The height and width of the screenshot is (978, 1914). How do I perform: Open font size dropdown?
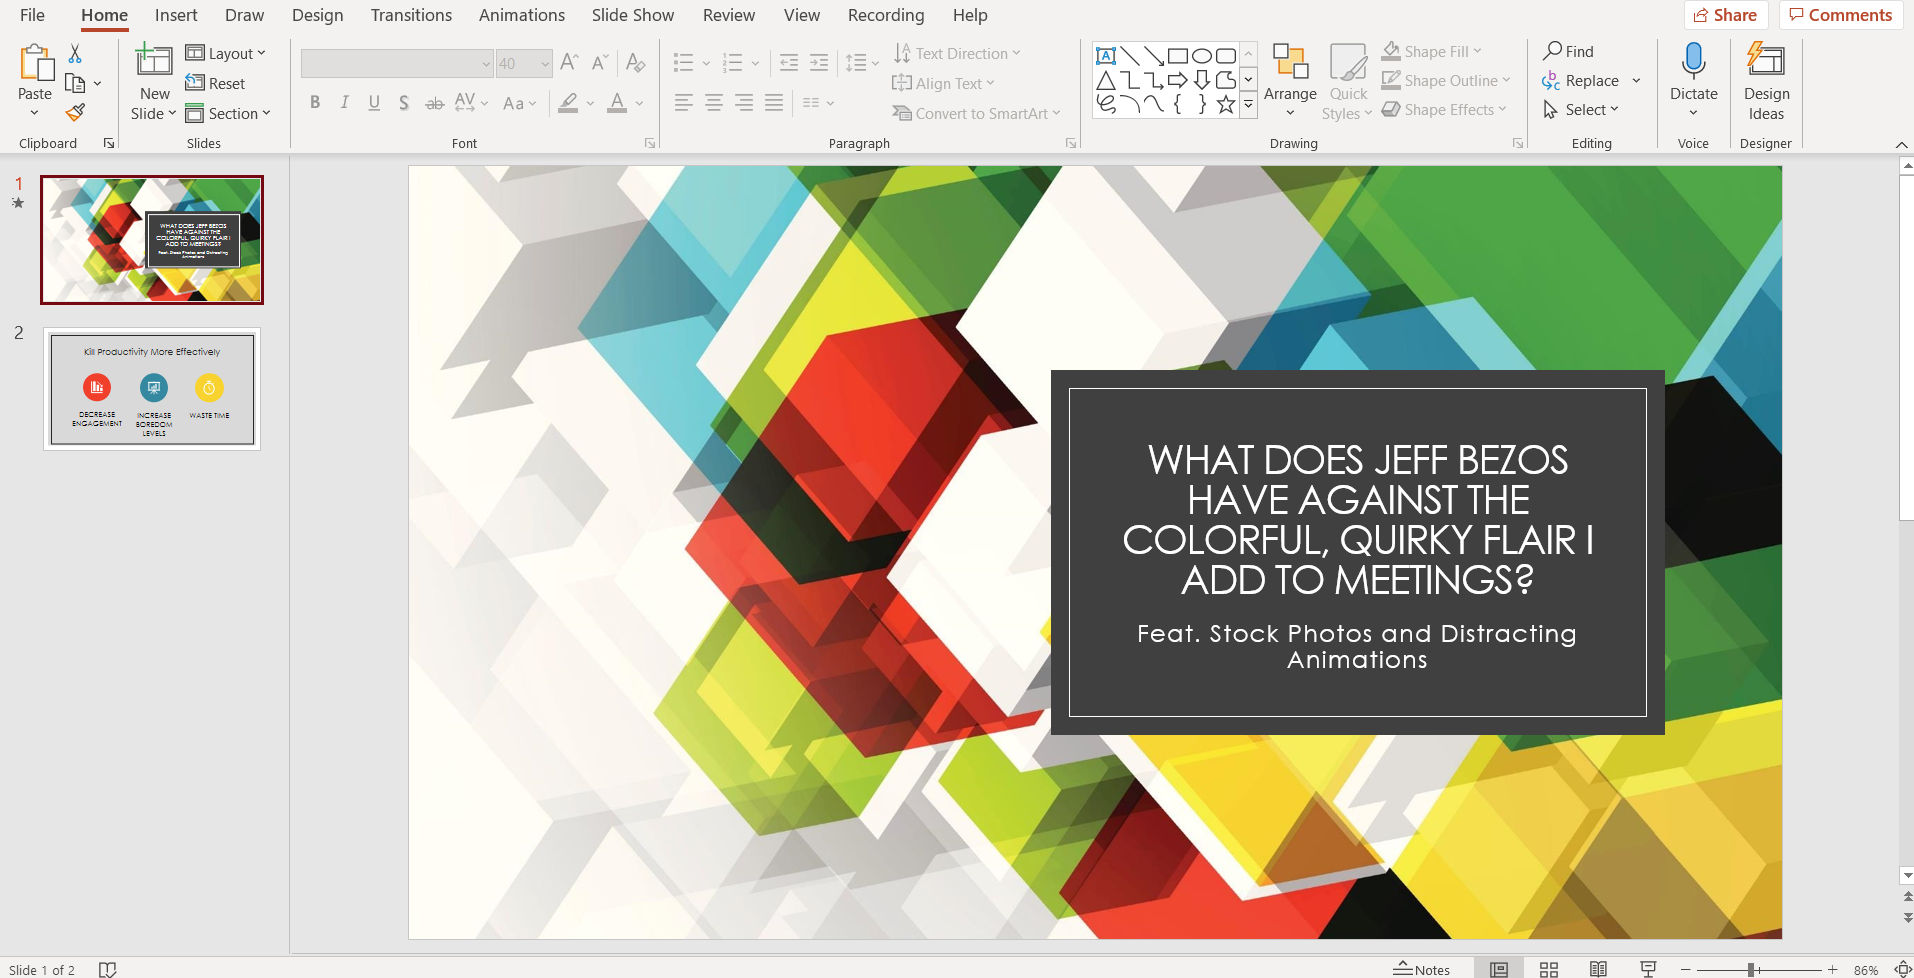[546, 64]
